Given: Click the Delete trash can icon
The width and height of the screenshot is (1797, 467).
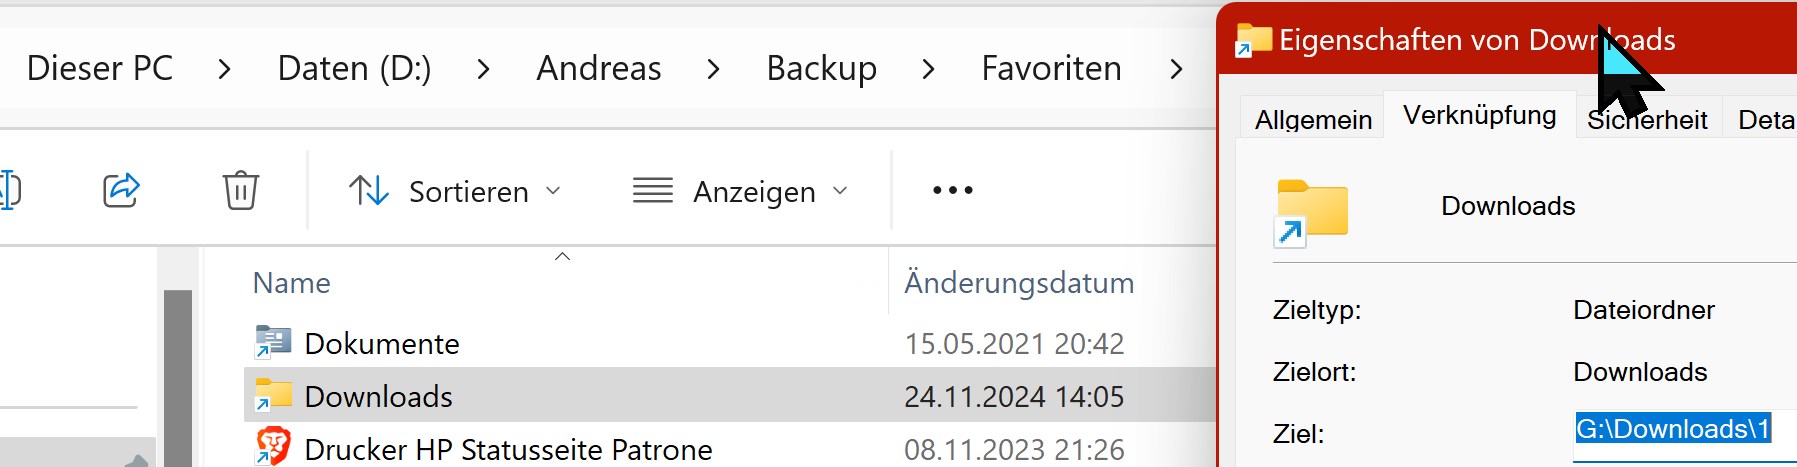Looking at the screenshot, I should (240, 190).
